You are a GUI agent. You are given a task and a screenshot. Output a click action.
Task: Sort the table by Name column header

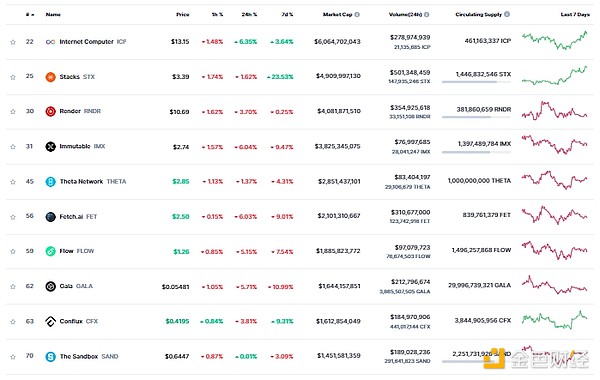click(53, 15)
